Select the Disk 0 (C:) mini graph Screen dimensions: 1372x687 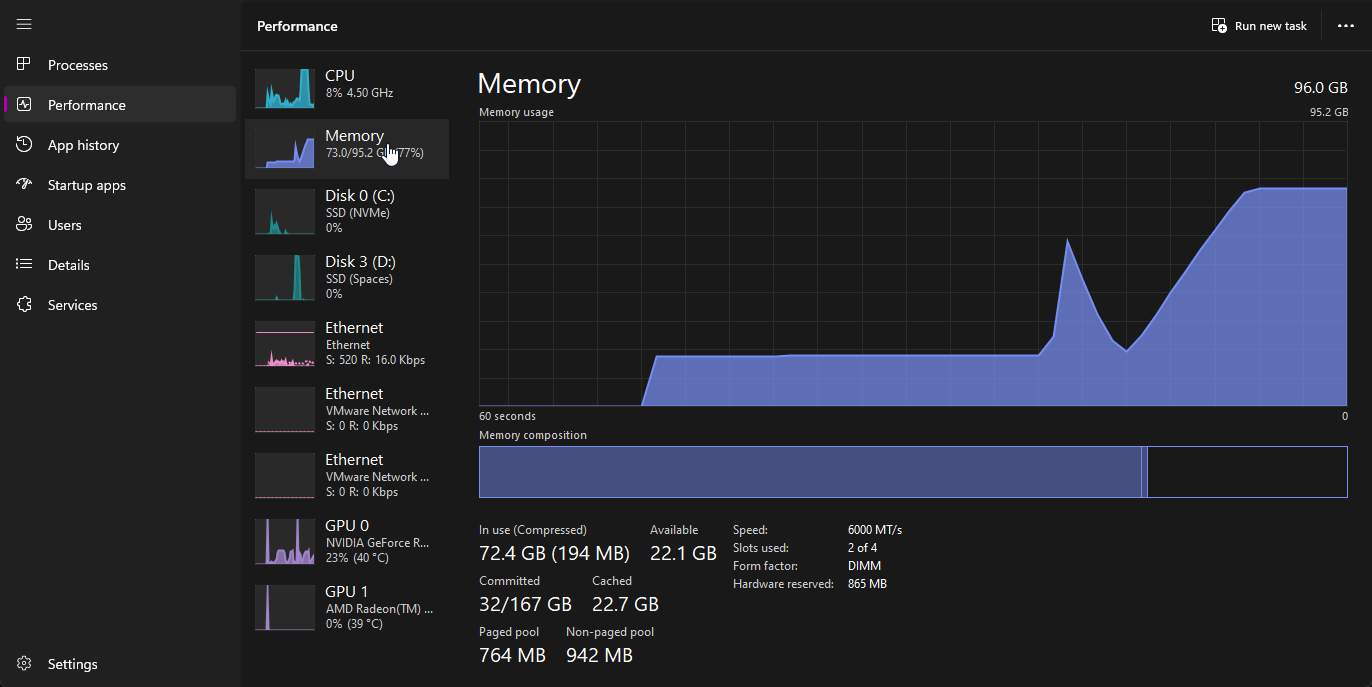285,214
